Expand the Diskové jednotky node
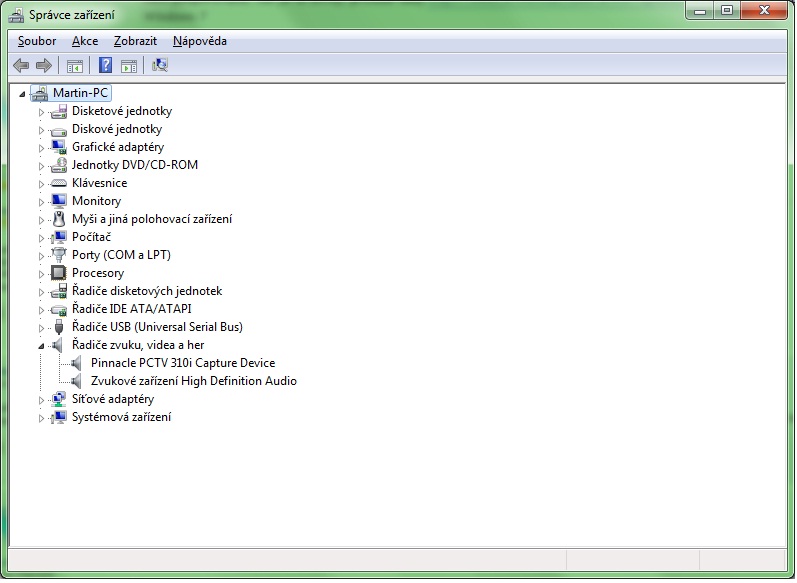The image size is (797, 583). [x=41, y=130]
